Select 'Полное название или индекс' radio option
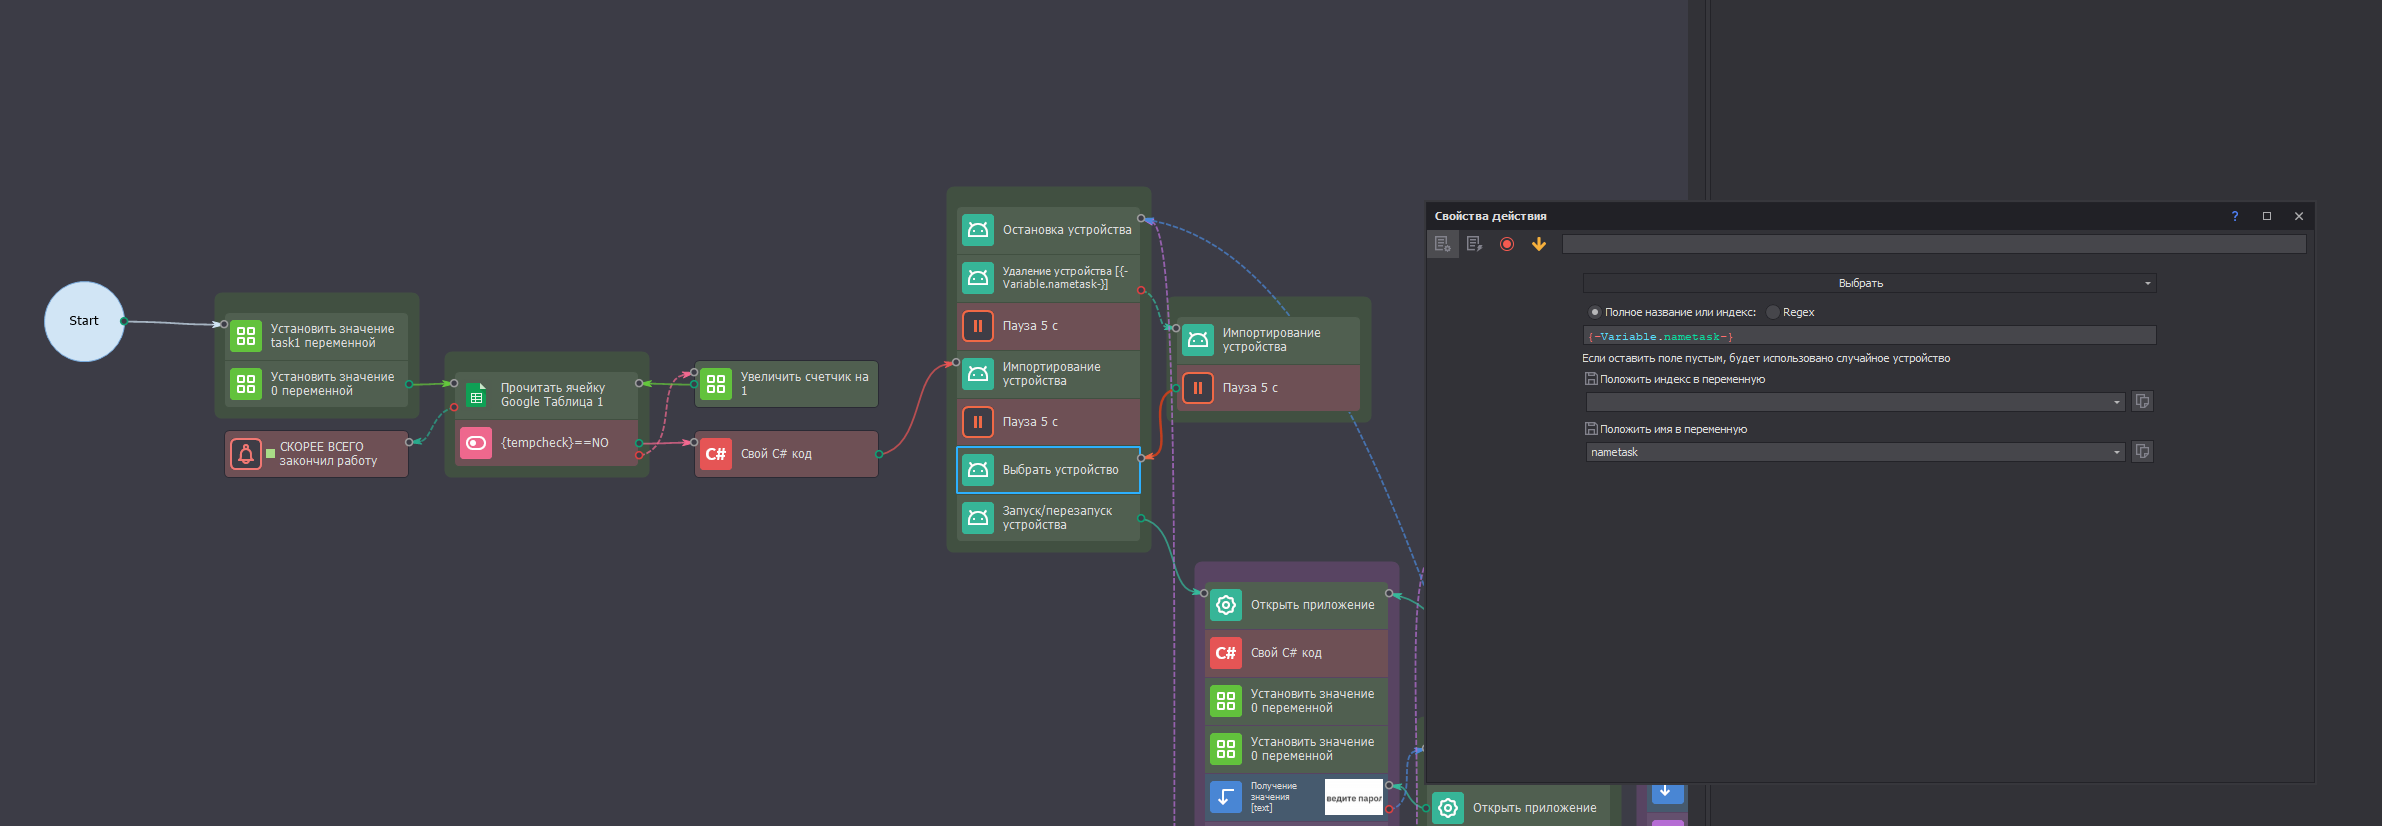 1595,312
